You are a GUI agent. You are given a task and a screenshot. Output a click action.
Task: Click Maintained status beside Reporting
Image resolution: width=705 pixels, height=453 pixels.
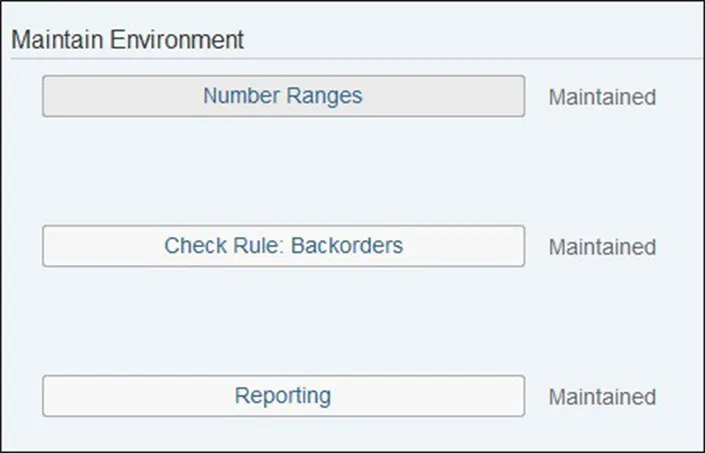[x=602, y=397]
